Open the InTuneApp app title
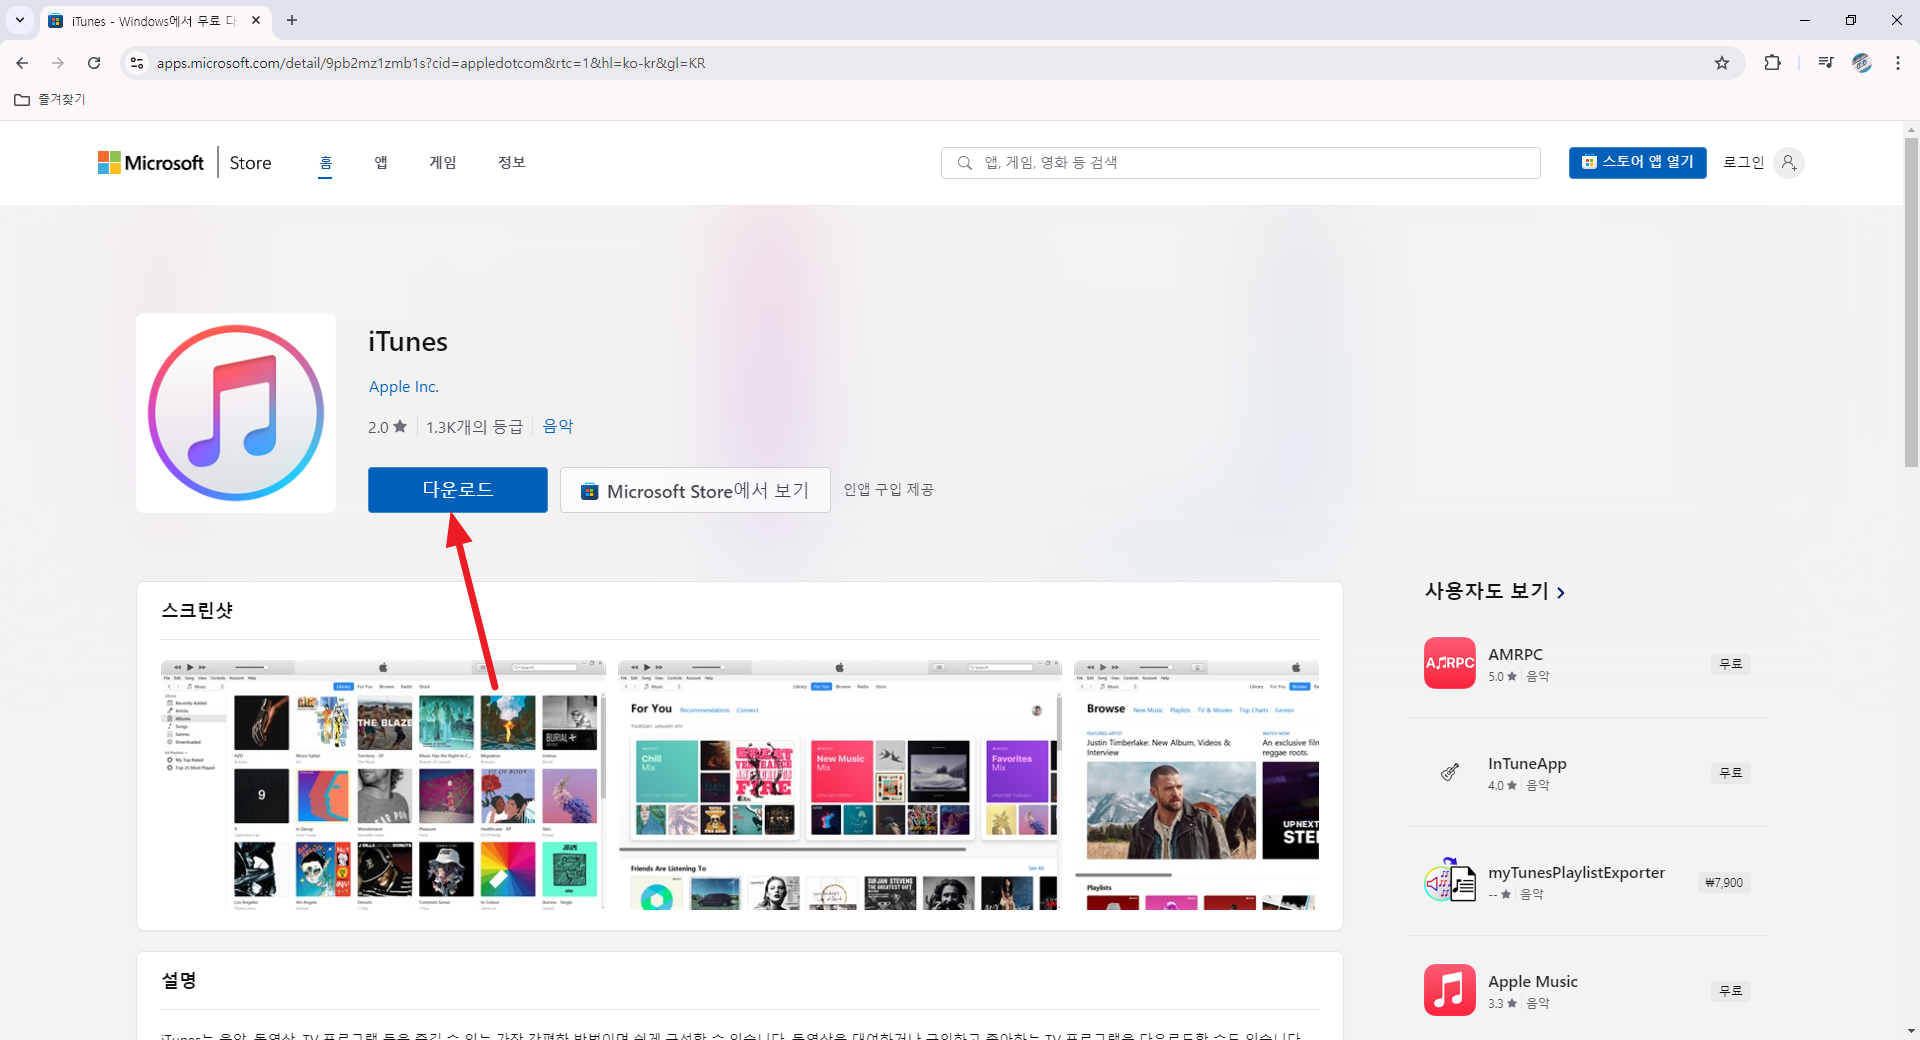 click(1527, 764)
